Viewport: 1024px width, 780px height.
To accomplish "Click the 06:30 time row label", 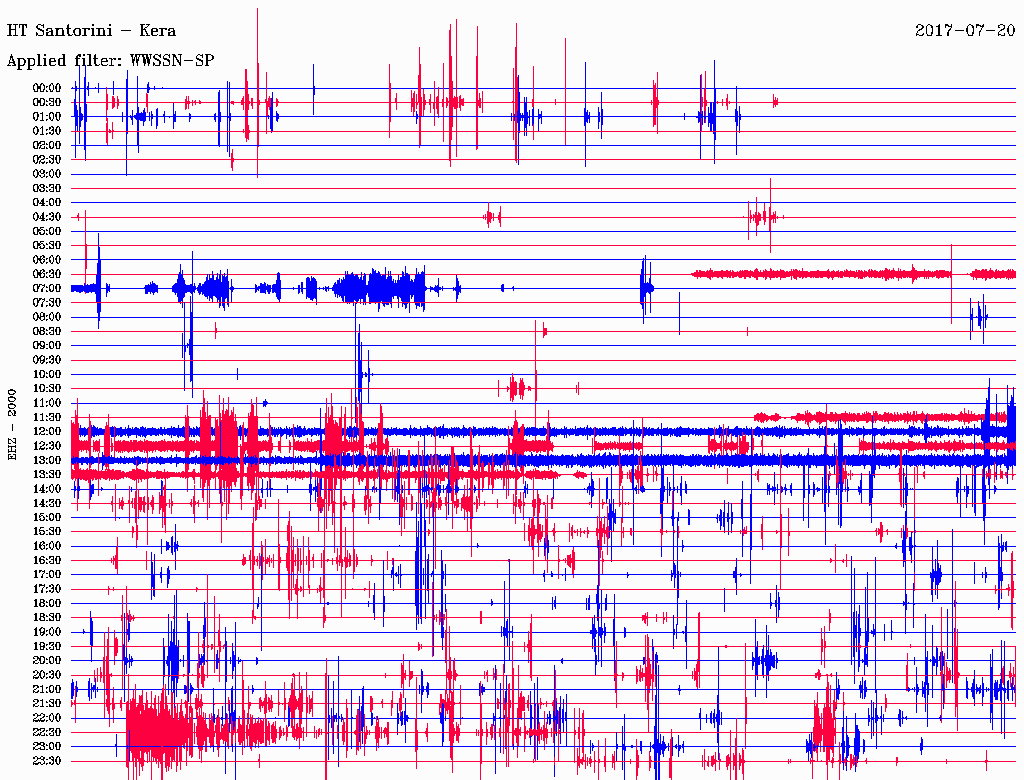I will (47, 274).
